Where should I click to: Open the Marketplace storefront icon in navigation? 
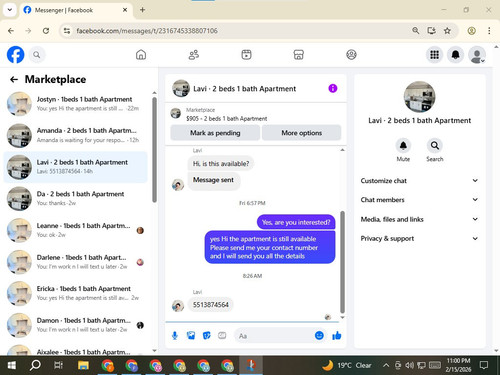click(299, 55)
